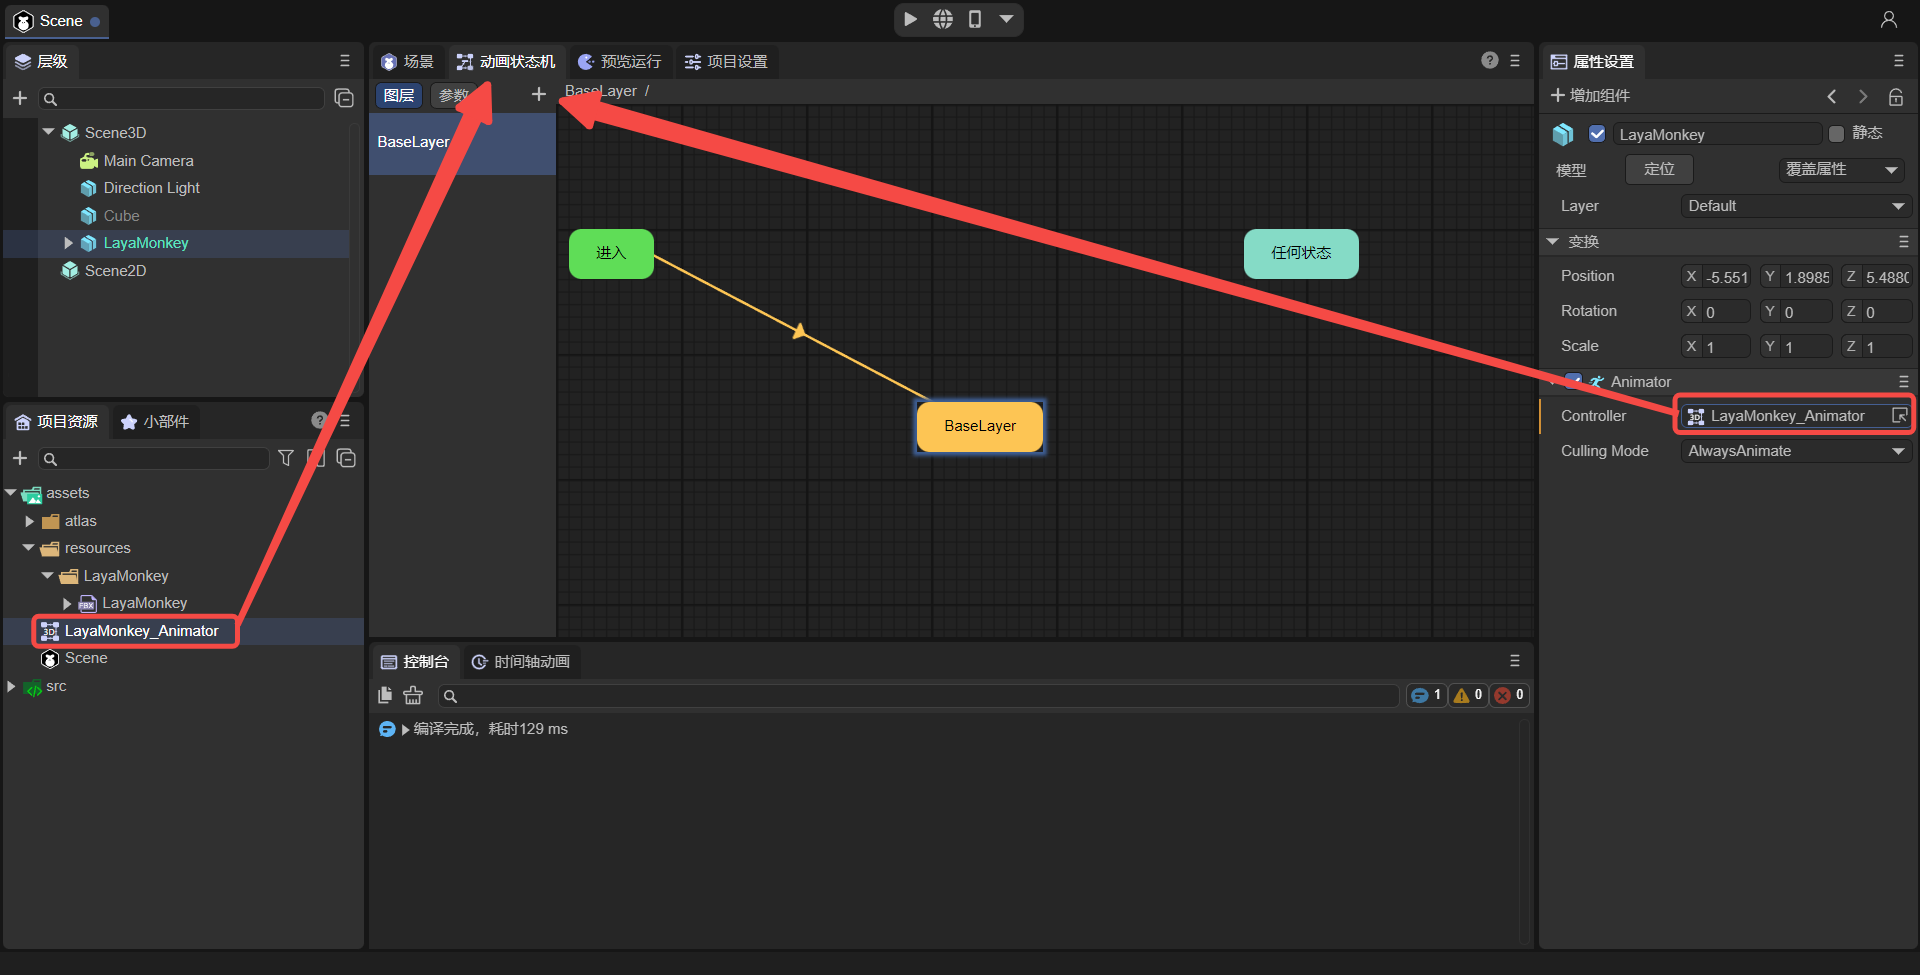Click the user account icon

pyautogui.click(x=1888, y=19)
